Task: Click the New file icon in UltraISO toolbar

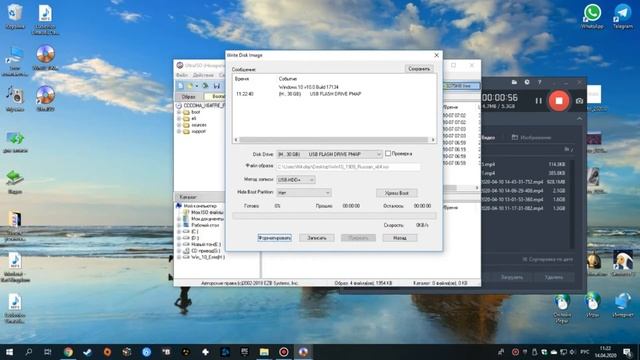Action: pyautogui.click(x=180, y=86)
